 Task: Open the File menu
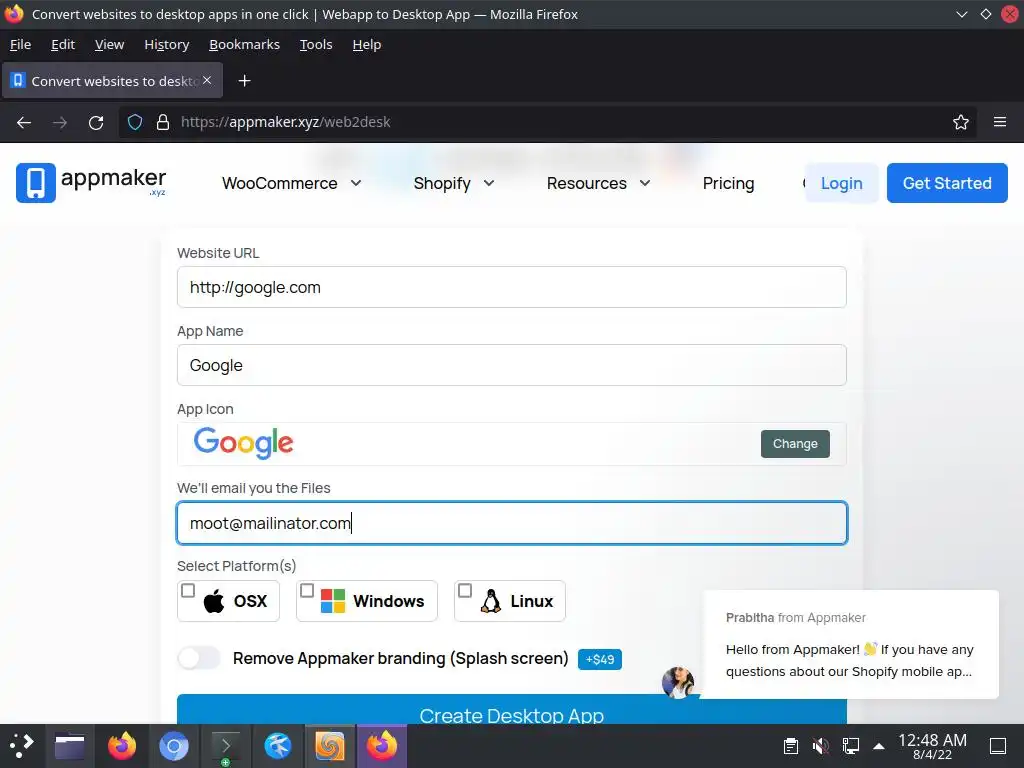pyautogui.click(x=20, y=44)
